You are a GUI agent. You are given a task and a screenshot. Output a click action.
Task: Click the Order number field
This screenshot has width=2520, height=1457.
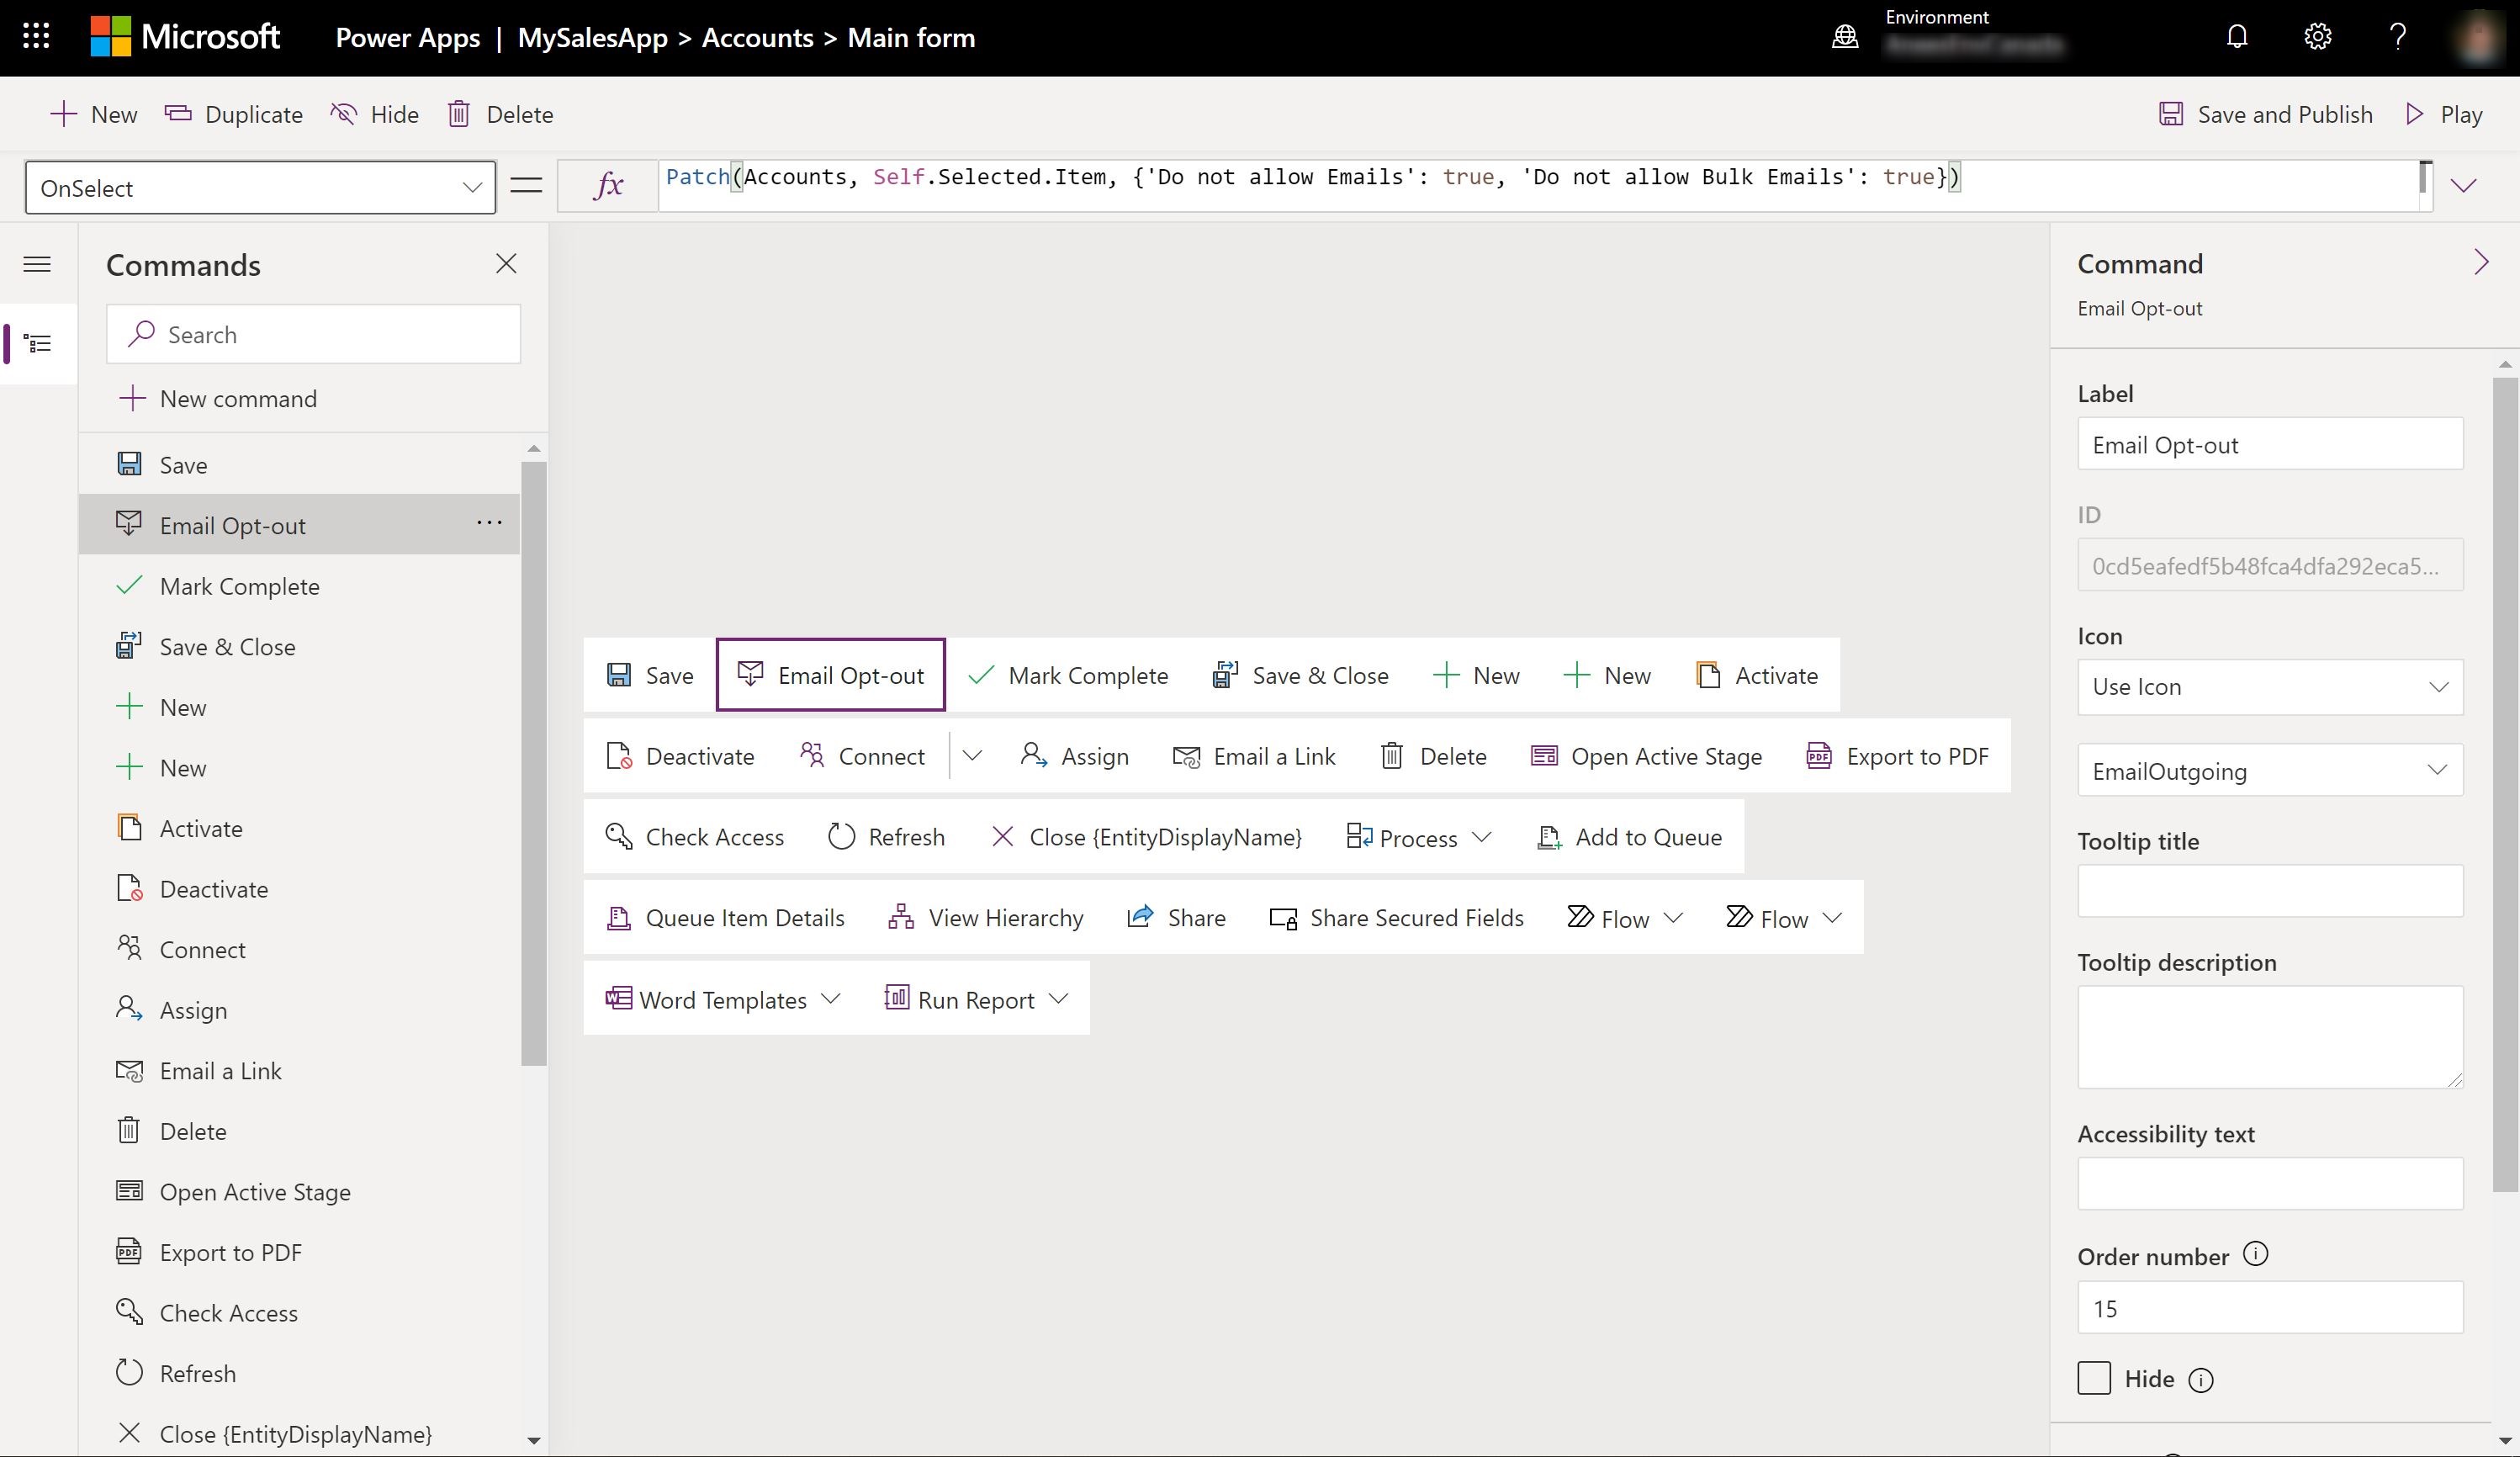(2270, 1307)
